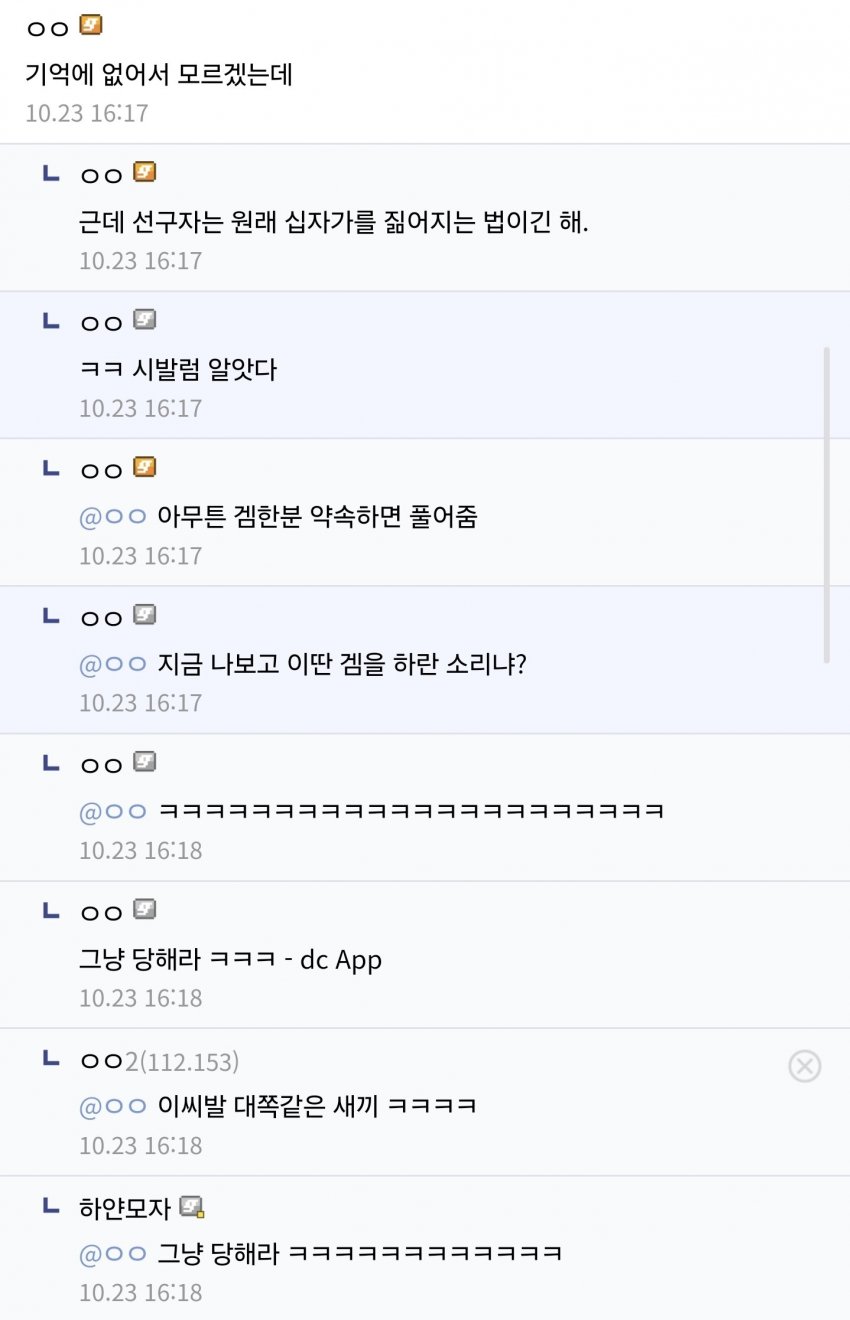Image resolution: width=850 pixels, height=1320 pixels.
Task: Click the top comment text 기억에 없어서 모르겠는데
Action: 159,75
